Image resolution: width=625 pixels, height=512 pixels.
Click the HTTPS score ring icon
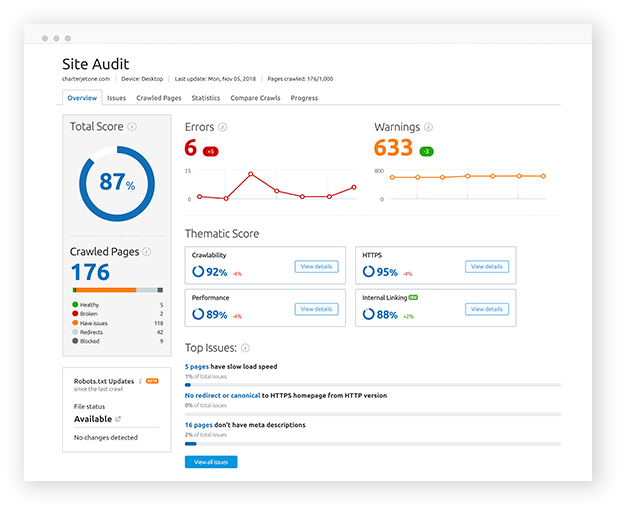[368, 271]
